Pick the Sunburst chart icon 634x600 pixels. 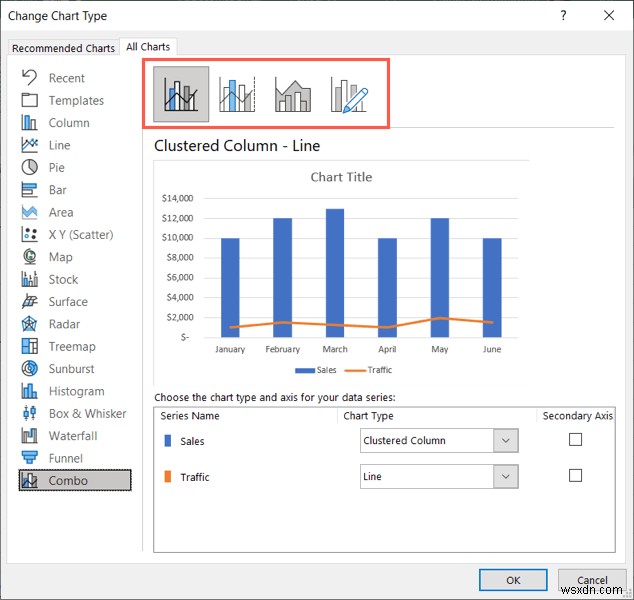(30, 368)
